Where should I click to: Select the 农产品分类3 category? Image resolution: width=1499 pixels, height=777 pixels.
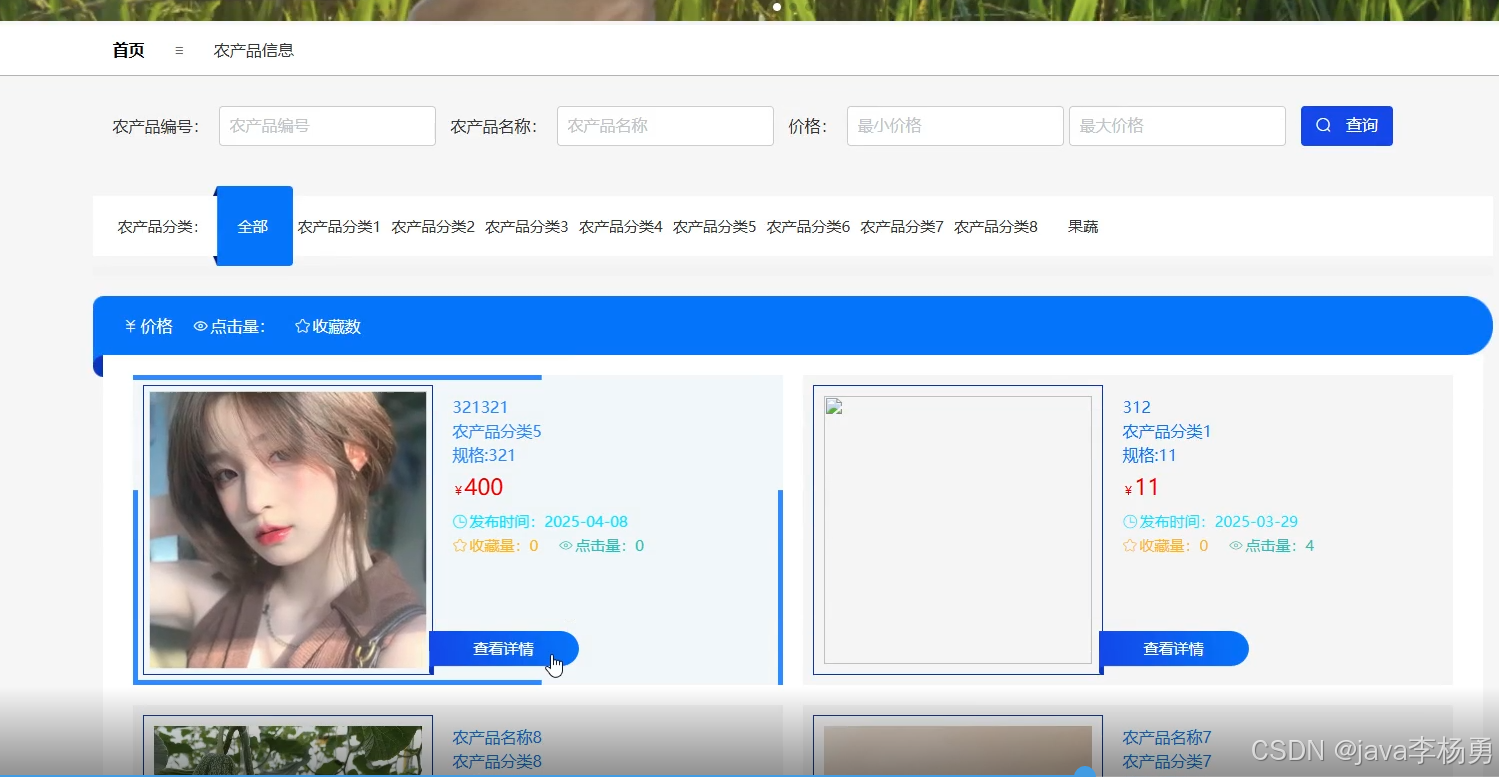[x=527, y=227]
